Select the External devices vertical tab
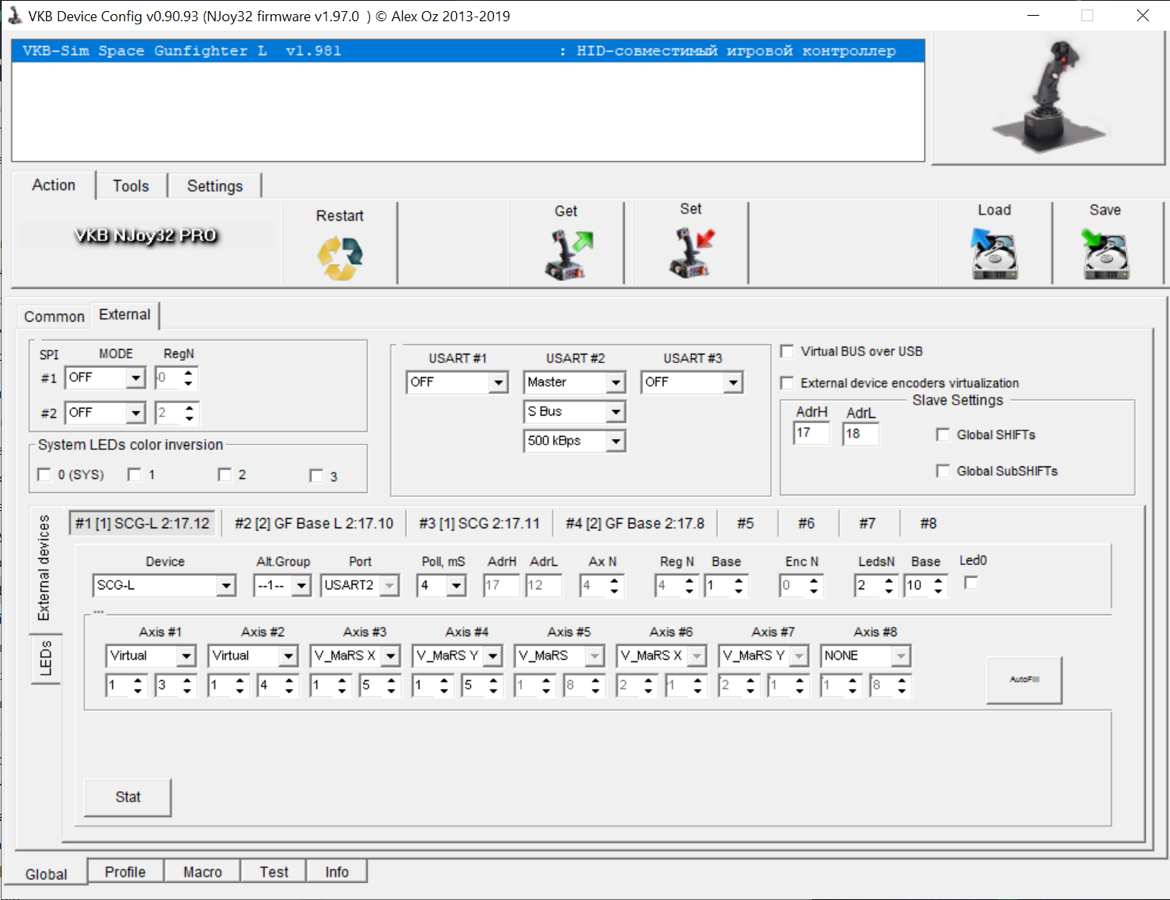The height and width of the screenshot is (900, 1170). click(x=44, y=568)
